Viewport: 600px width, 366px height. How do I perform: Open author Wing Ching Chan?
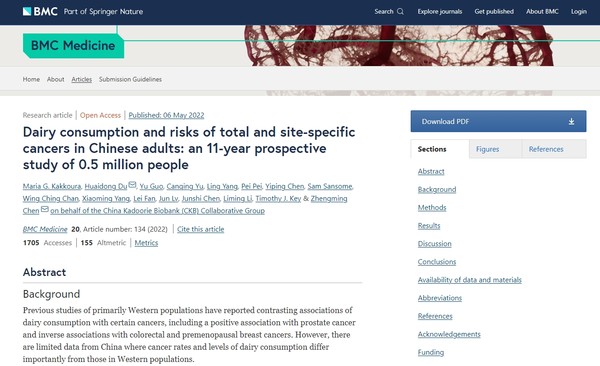[x=51, y=199]
